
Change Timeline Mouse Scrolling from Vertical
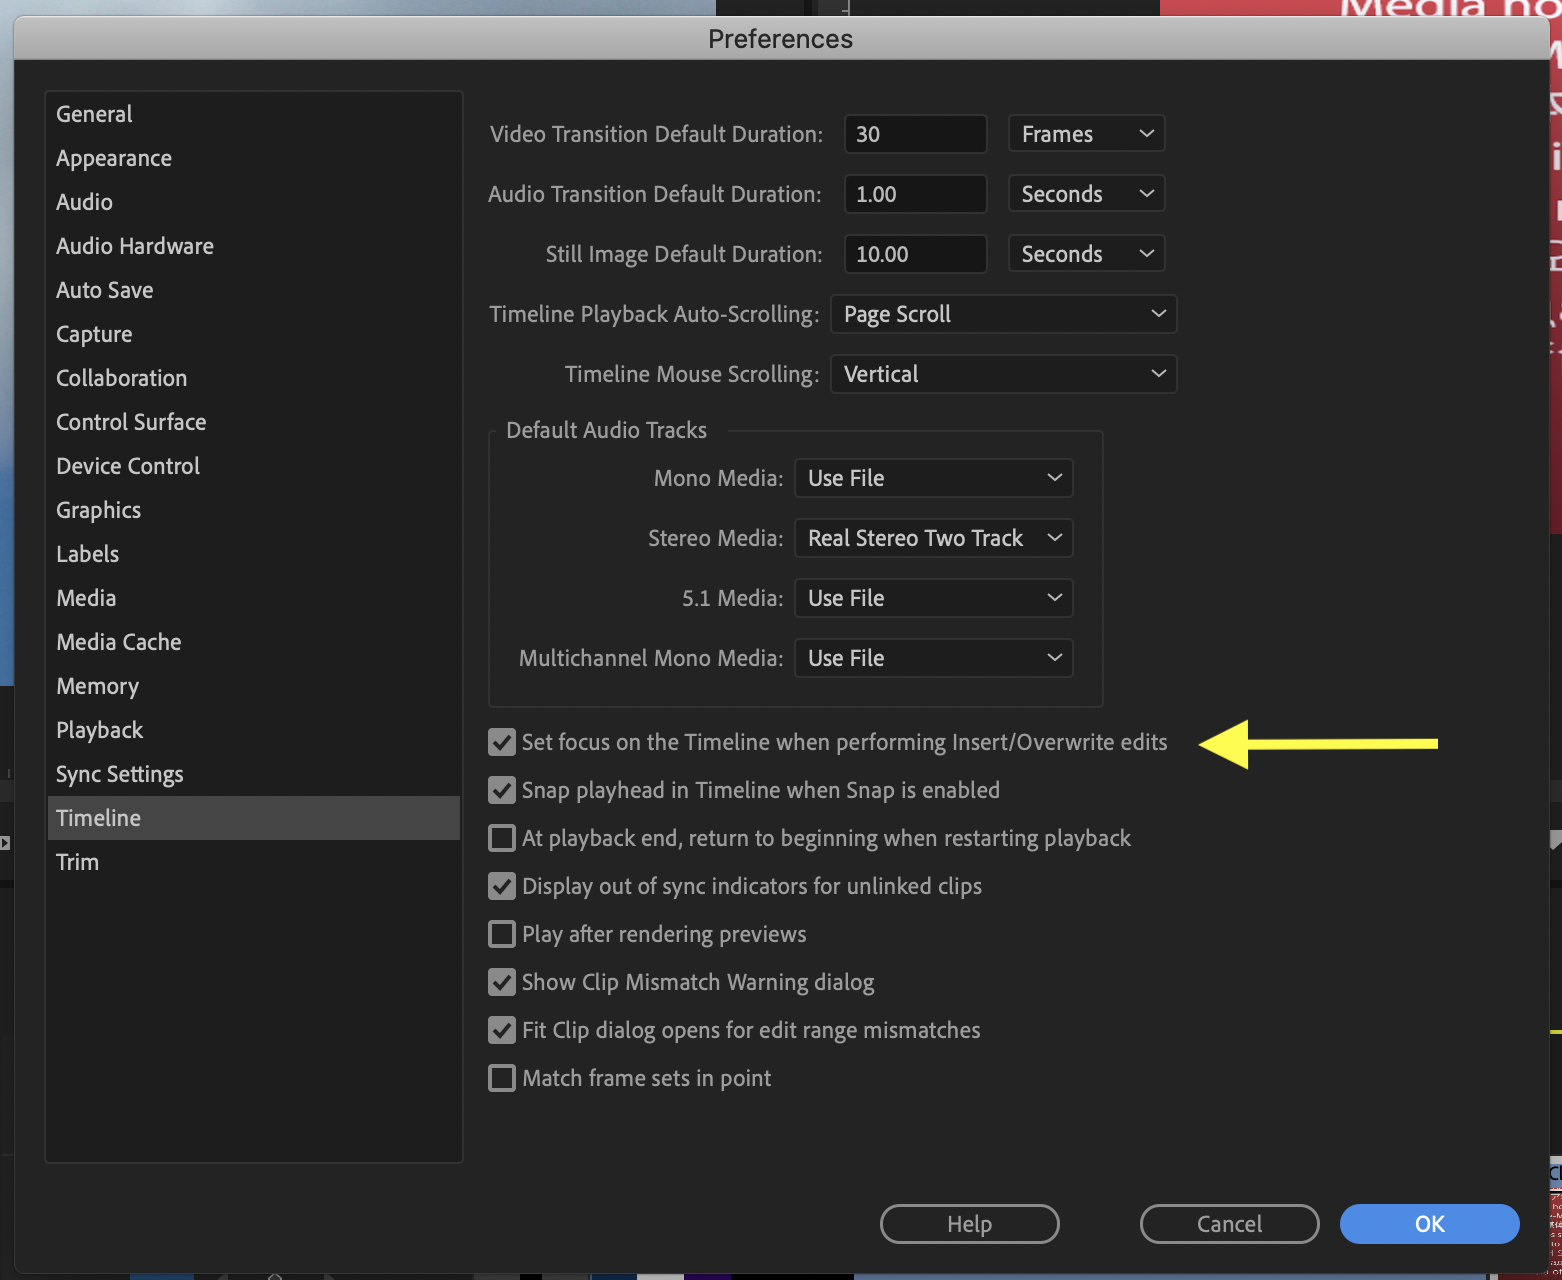click(1003, 374)
